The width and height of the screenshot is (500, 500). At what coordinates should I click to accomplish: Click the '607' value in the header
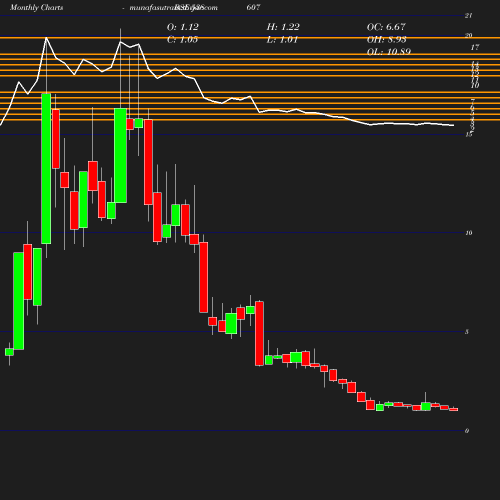point(253,7)
